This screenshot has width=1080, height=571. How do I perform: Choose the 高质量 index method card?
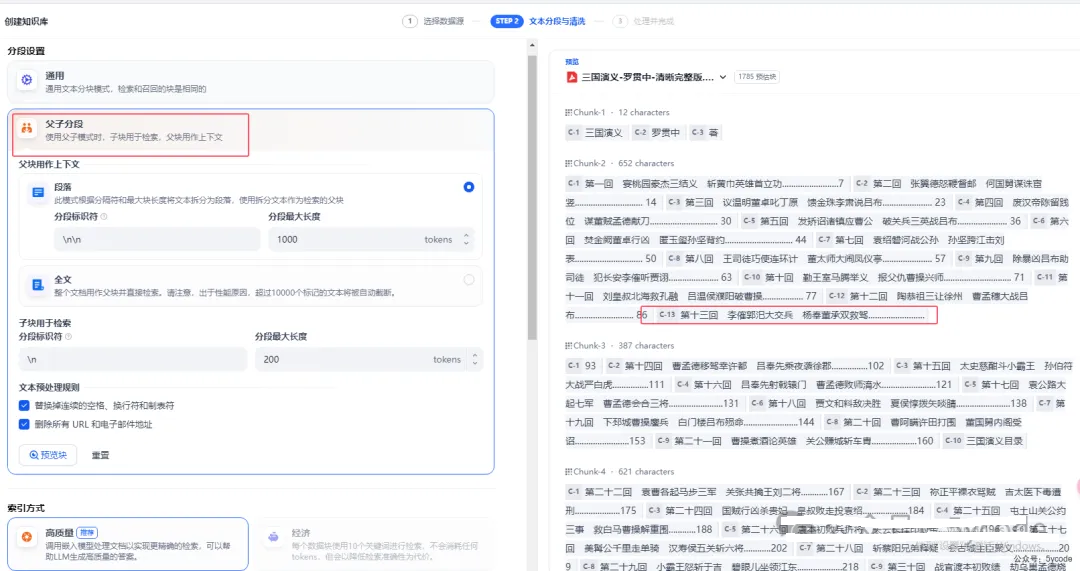tap(128, 544)
